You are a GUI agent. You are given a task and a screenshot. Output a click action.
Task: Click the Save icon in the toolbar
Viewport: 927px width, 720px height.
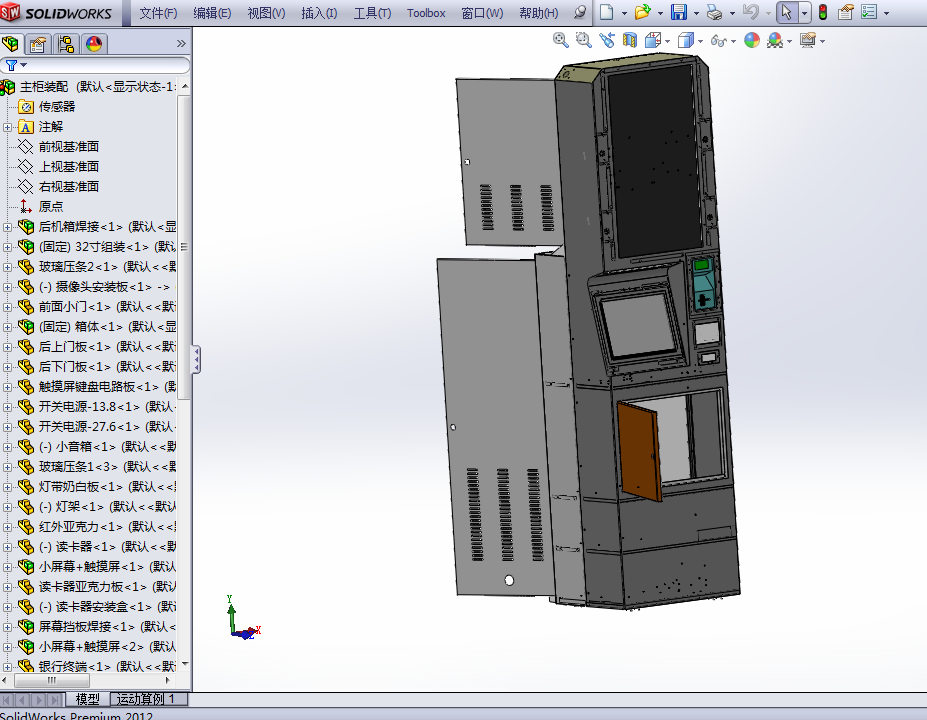(678, 13)
